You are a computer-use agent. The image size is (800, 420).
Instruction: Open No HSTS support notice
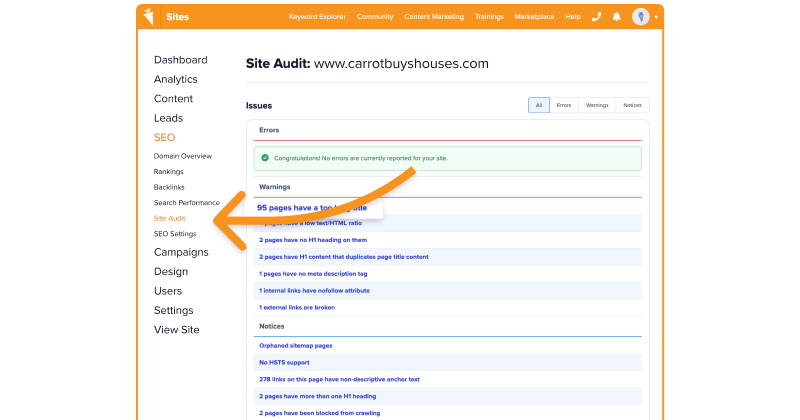pos(284,362)
